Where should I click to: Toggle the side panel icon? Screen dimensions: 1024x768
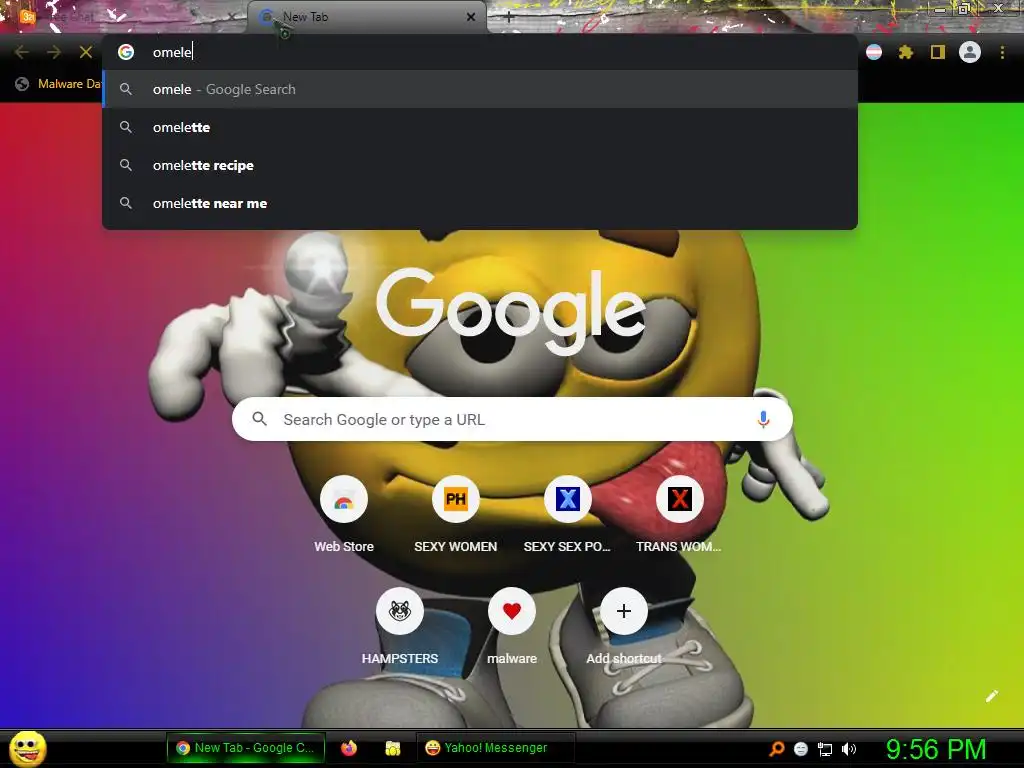coord(937,52)
